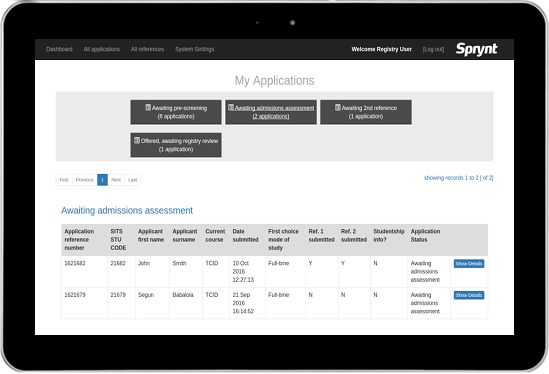The image size is (549, 374).
Task: Click date 21 Sep 2016 16:14:52
Action: pyautogui.click(x=243, y=303)
